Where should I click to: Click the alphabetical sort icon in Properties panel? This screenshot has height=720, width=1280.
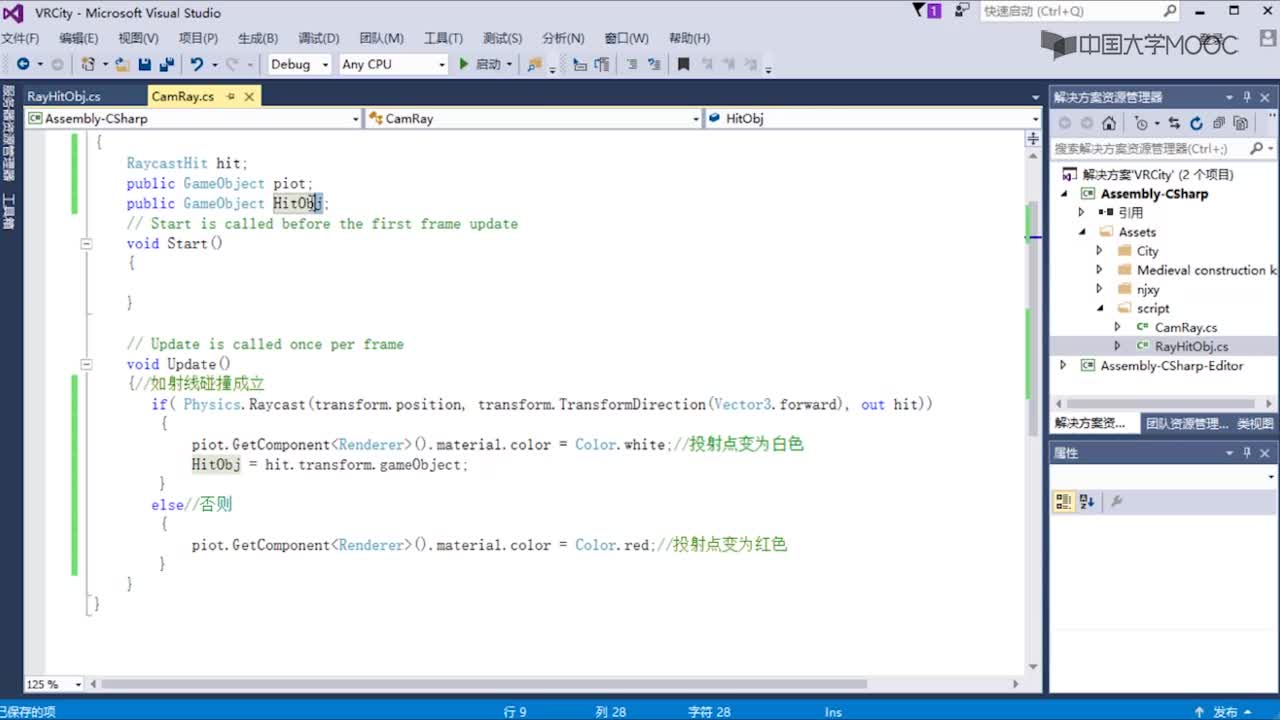[x=1087, y=501]
